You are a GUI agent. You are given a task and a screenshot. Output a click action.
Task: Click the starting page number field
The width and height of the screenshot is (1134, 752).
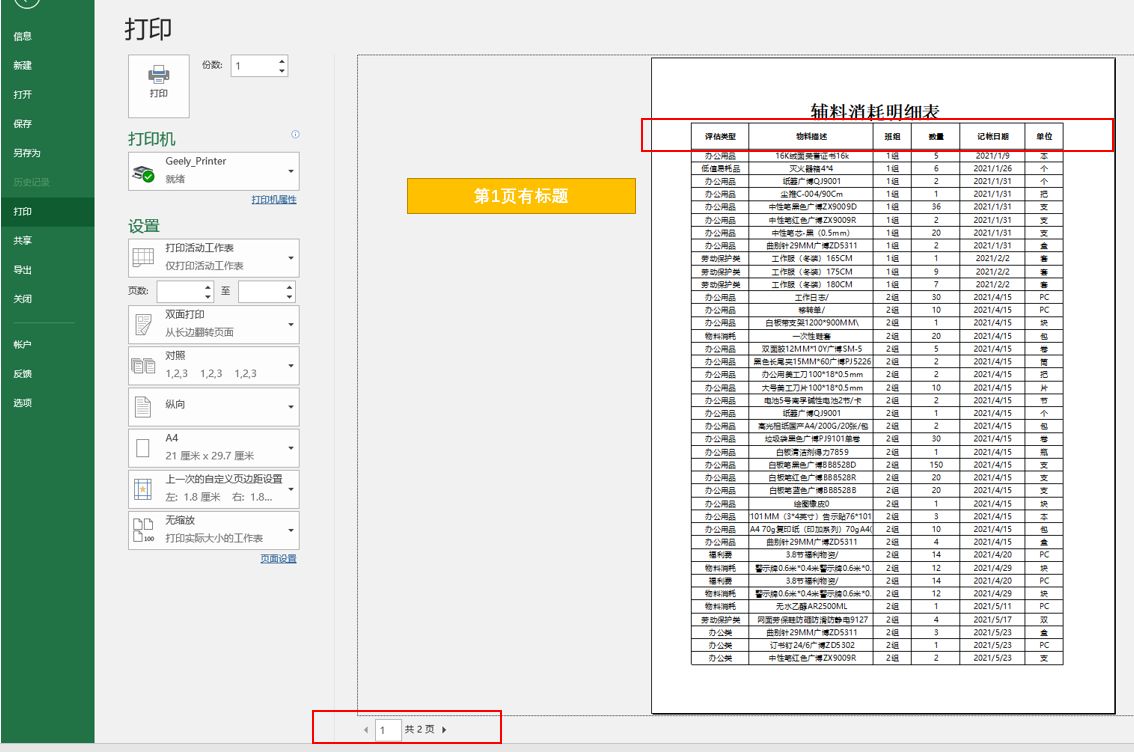click(180, 291)
